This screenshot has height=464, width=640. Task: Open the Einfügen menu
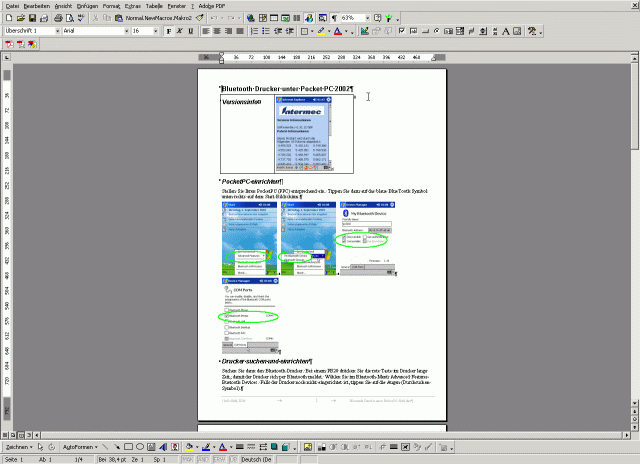87,6
